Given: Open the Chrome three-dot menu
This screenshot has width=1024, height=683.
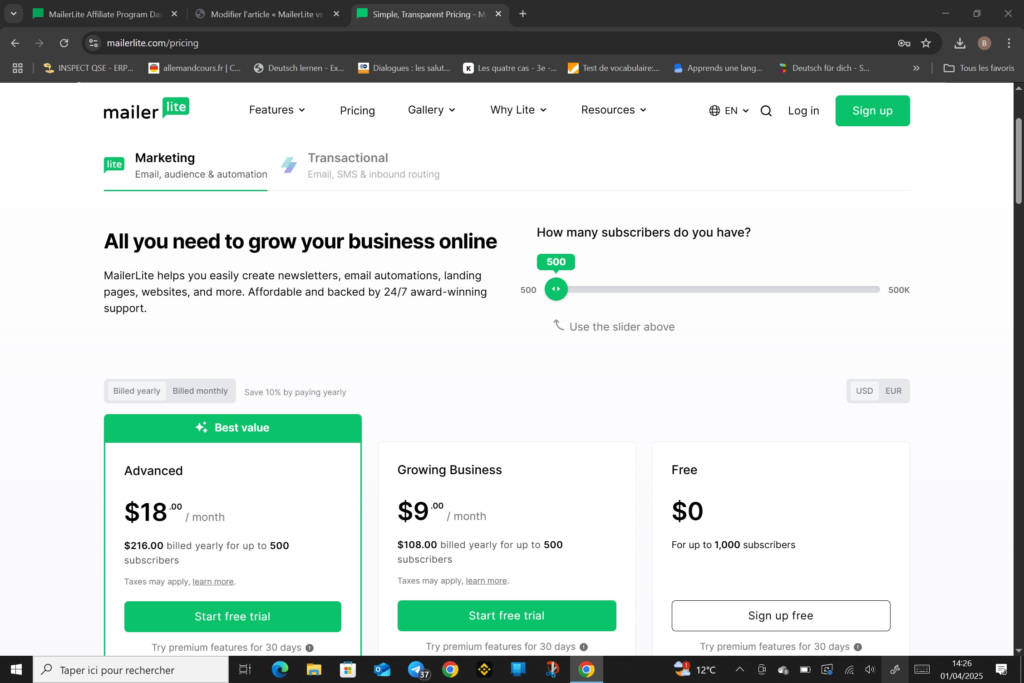Looking at the screenshot, I should [1009, 43].
